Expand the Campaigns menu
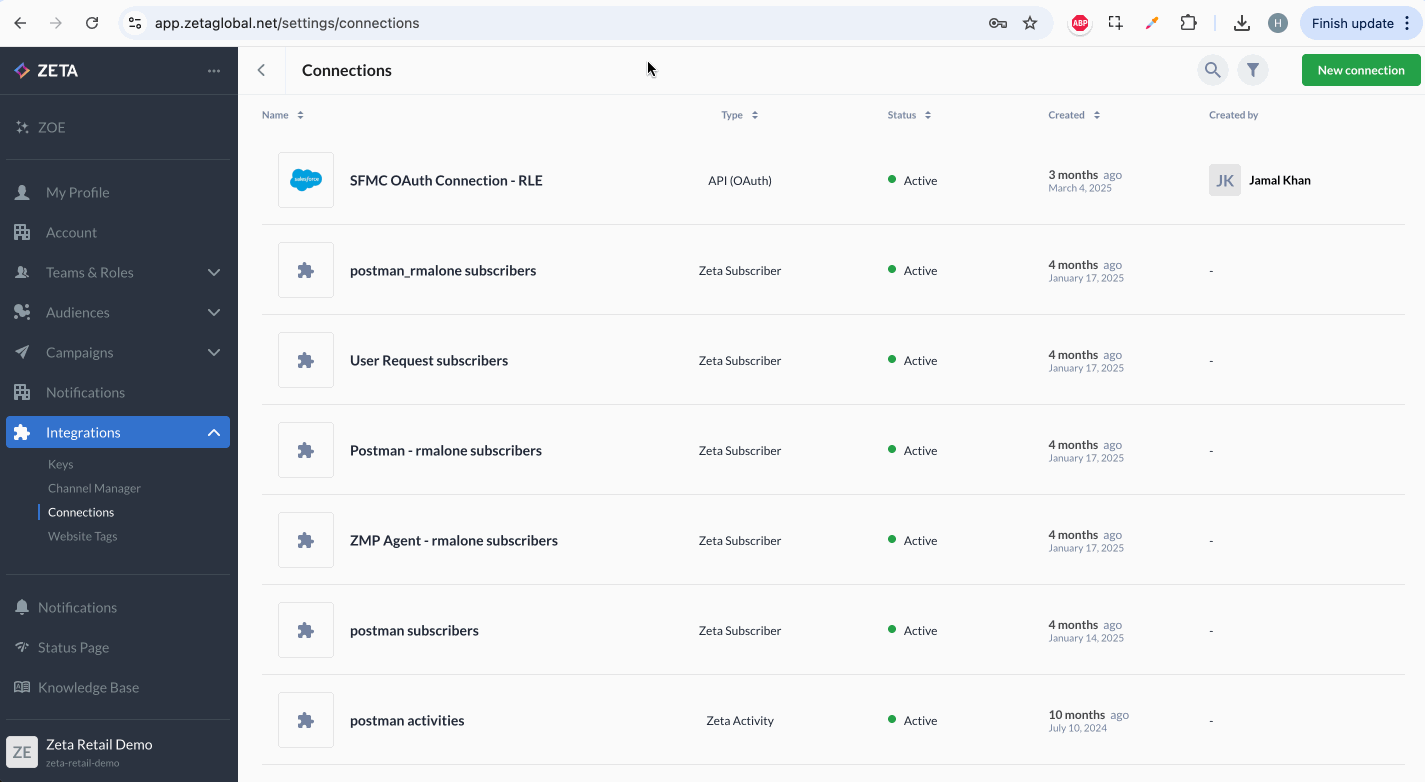The height and width of the screenshot is (782, 1425). [x=213, y=352]
